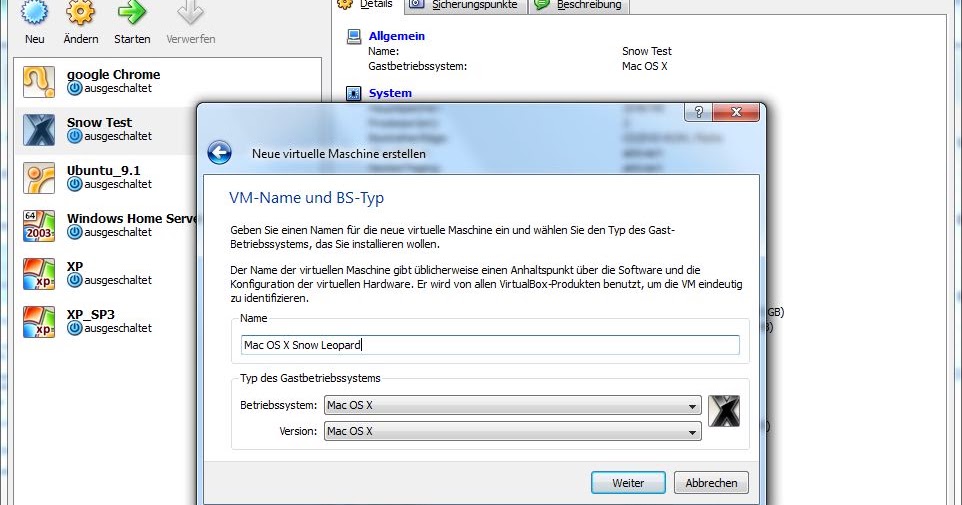Close the wizard dialog with X

[736, 112]
